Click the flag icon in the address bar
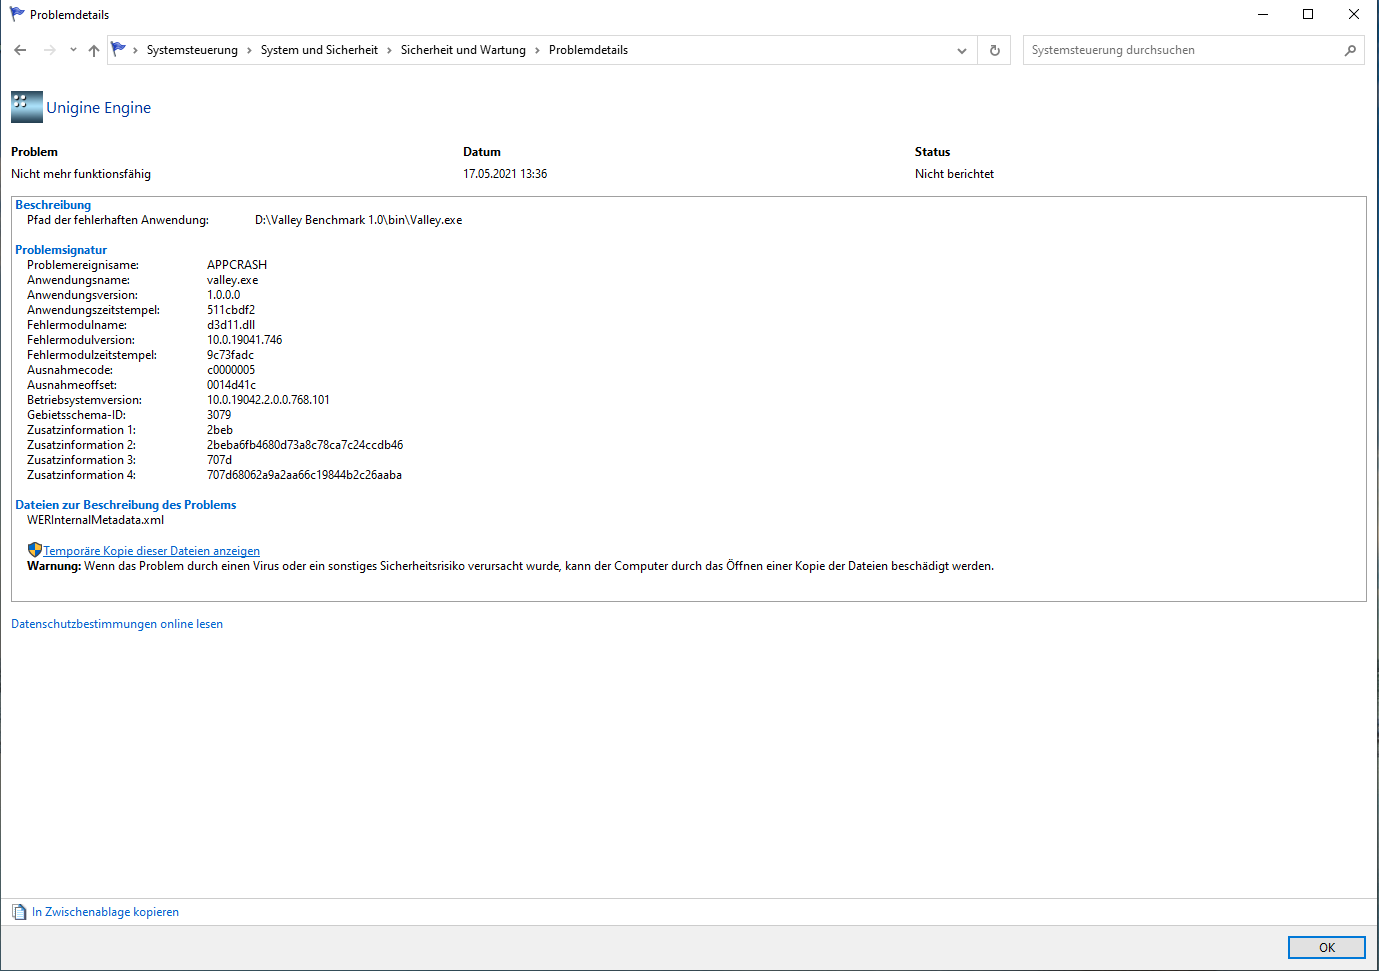The width and height of the screenshot is (1379, 971). tap(119, 49)
